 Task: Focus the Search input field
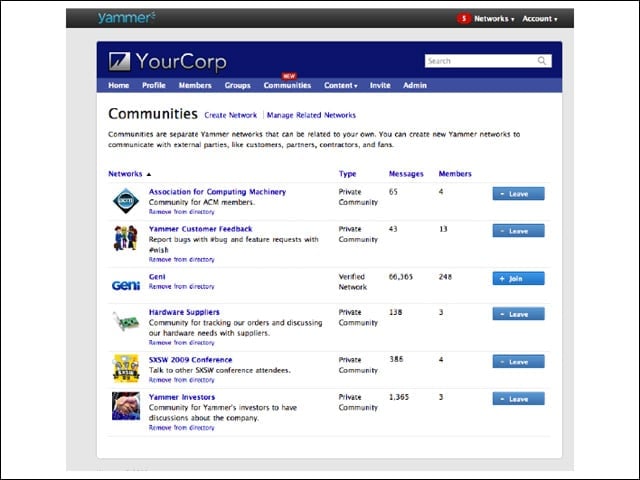488,61
